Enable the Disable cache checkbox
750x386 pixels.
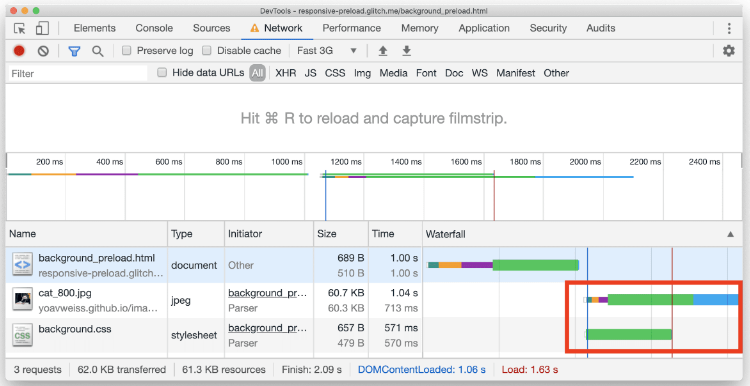[x=207, y=50]
